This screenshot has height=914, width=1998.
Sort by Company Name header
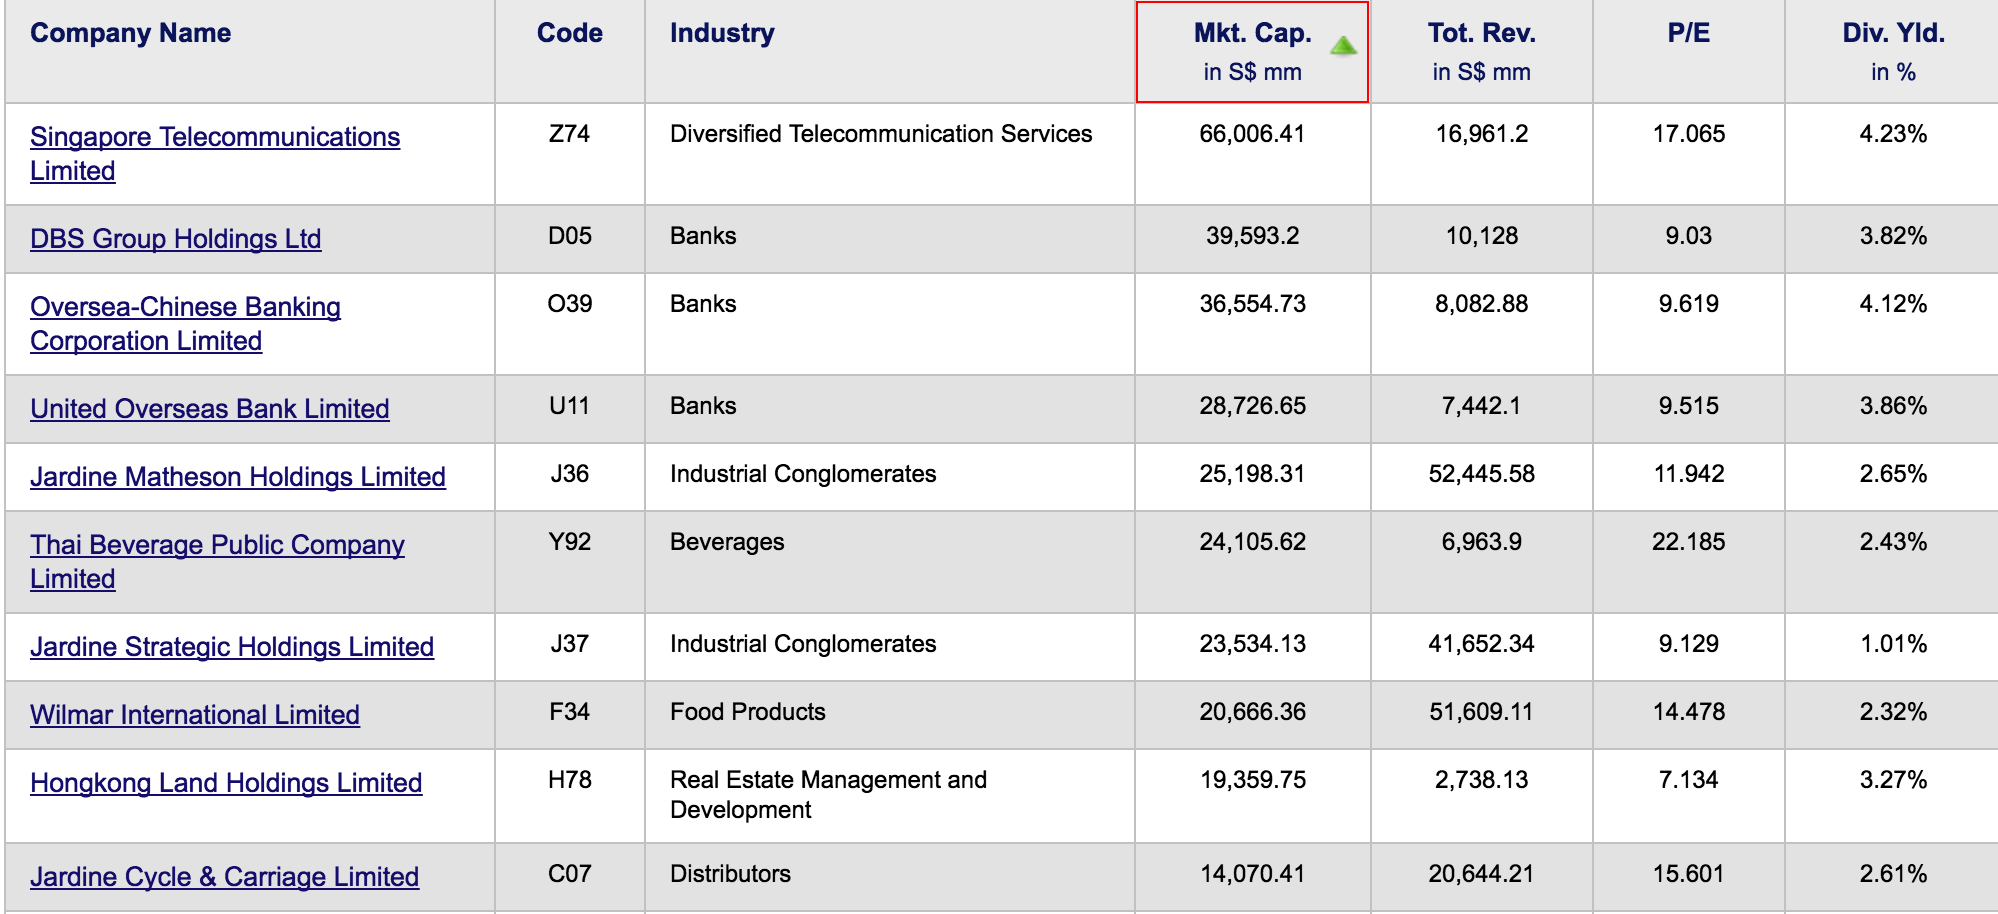130,33
